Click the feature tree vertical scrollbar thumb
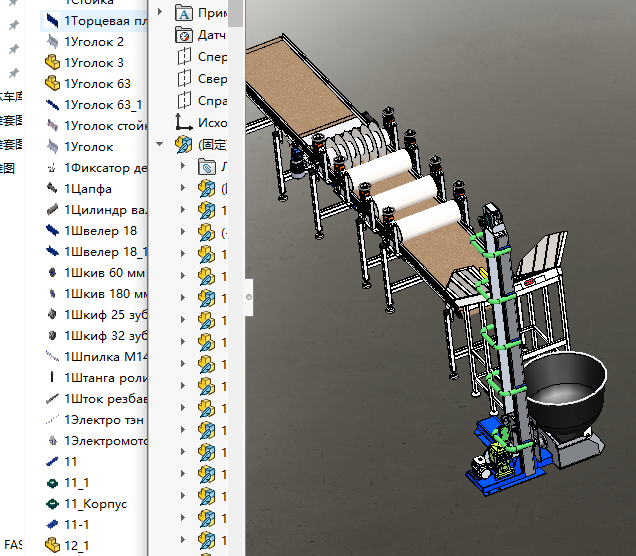 [x=235, y=13]
